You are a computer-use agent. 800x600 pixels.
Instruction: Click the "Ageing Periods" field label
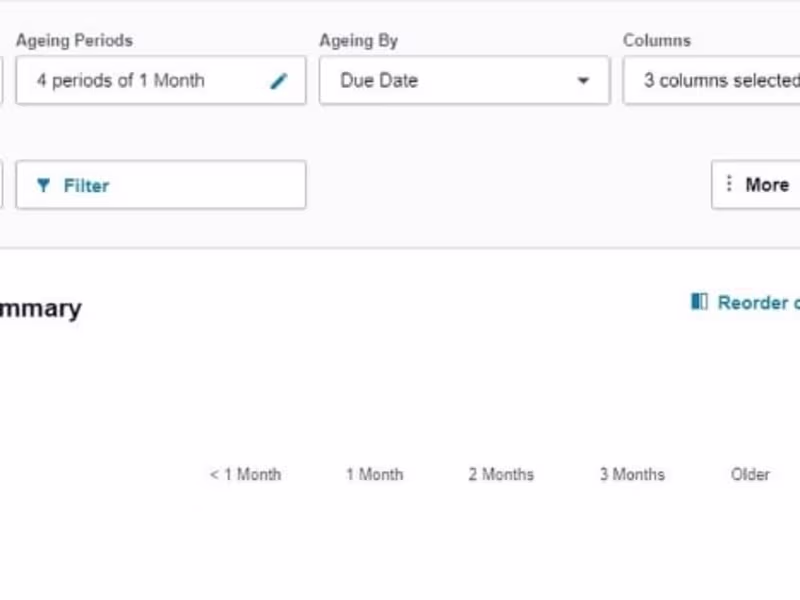[x=74, y=41]
